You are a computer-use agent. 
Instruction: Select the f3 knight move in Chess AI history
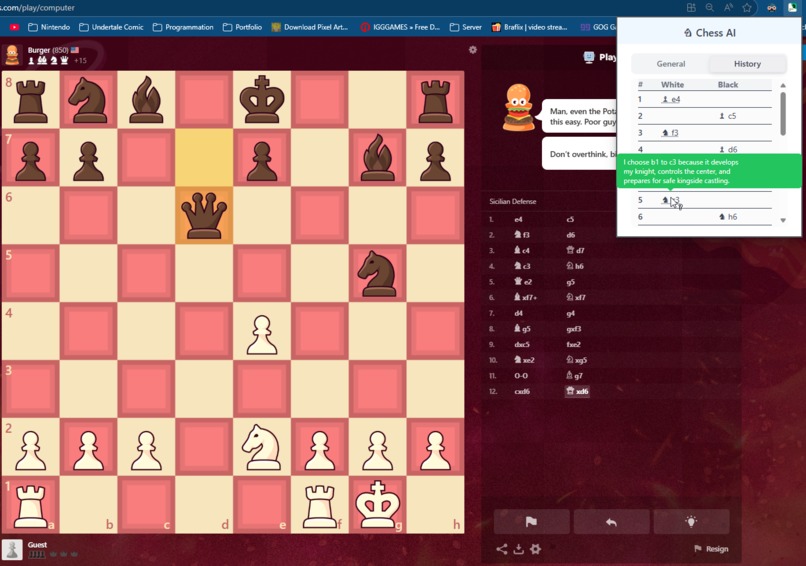(670, 133)
